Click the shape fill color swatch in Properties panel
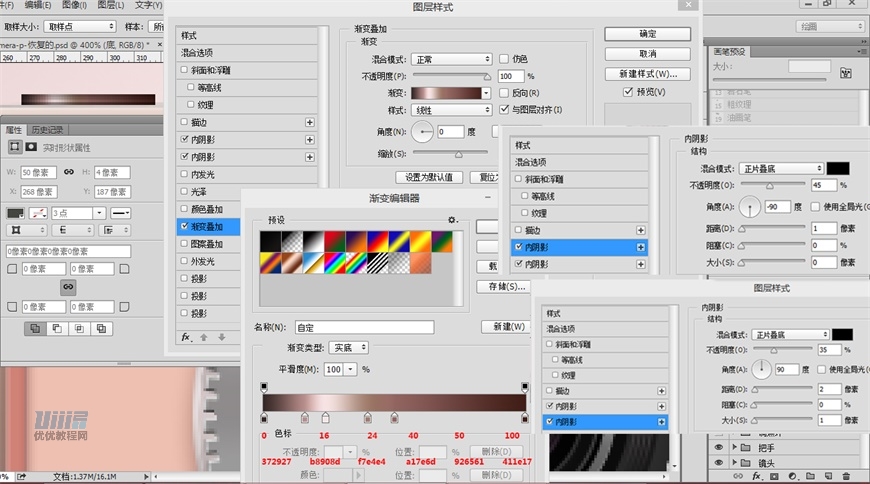Image resolution: width=870 pixels, height=484 pixels. tap(15, 213)
